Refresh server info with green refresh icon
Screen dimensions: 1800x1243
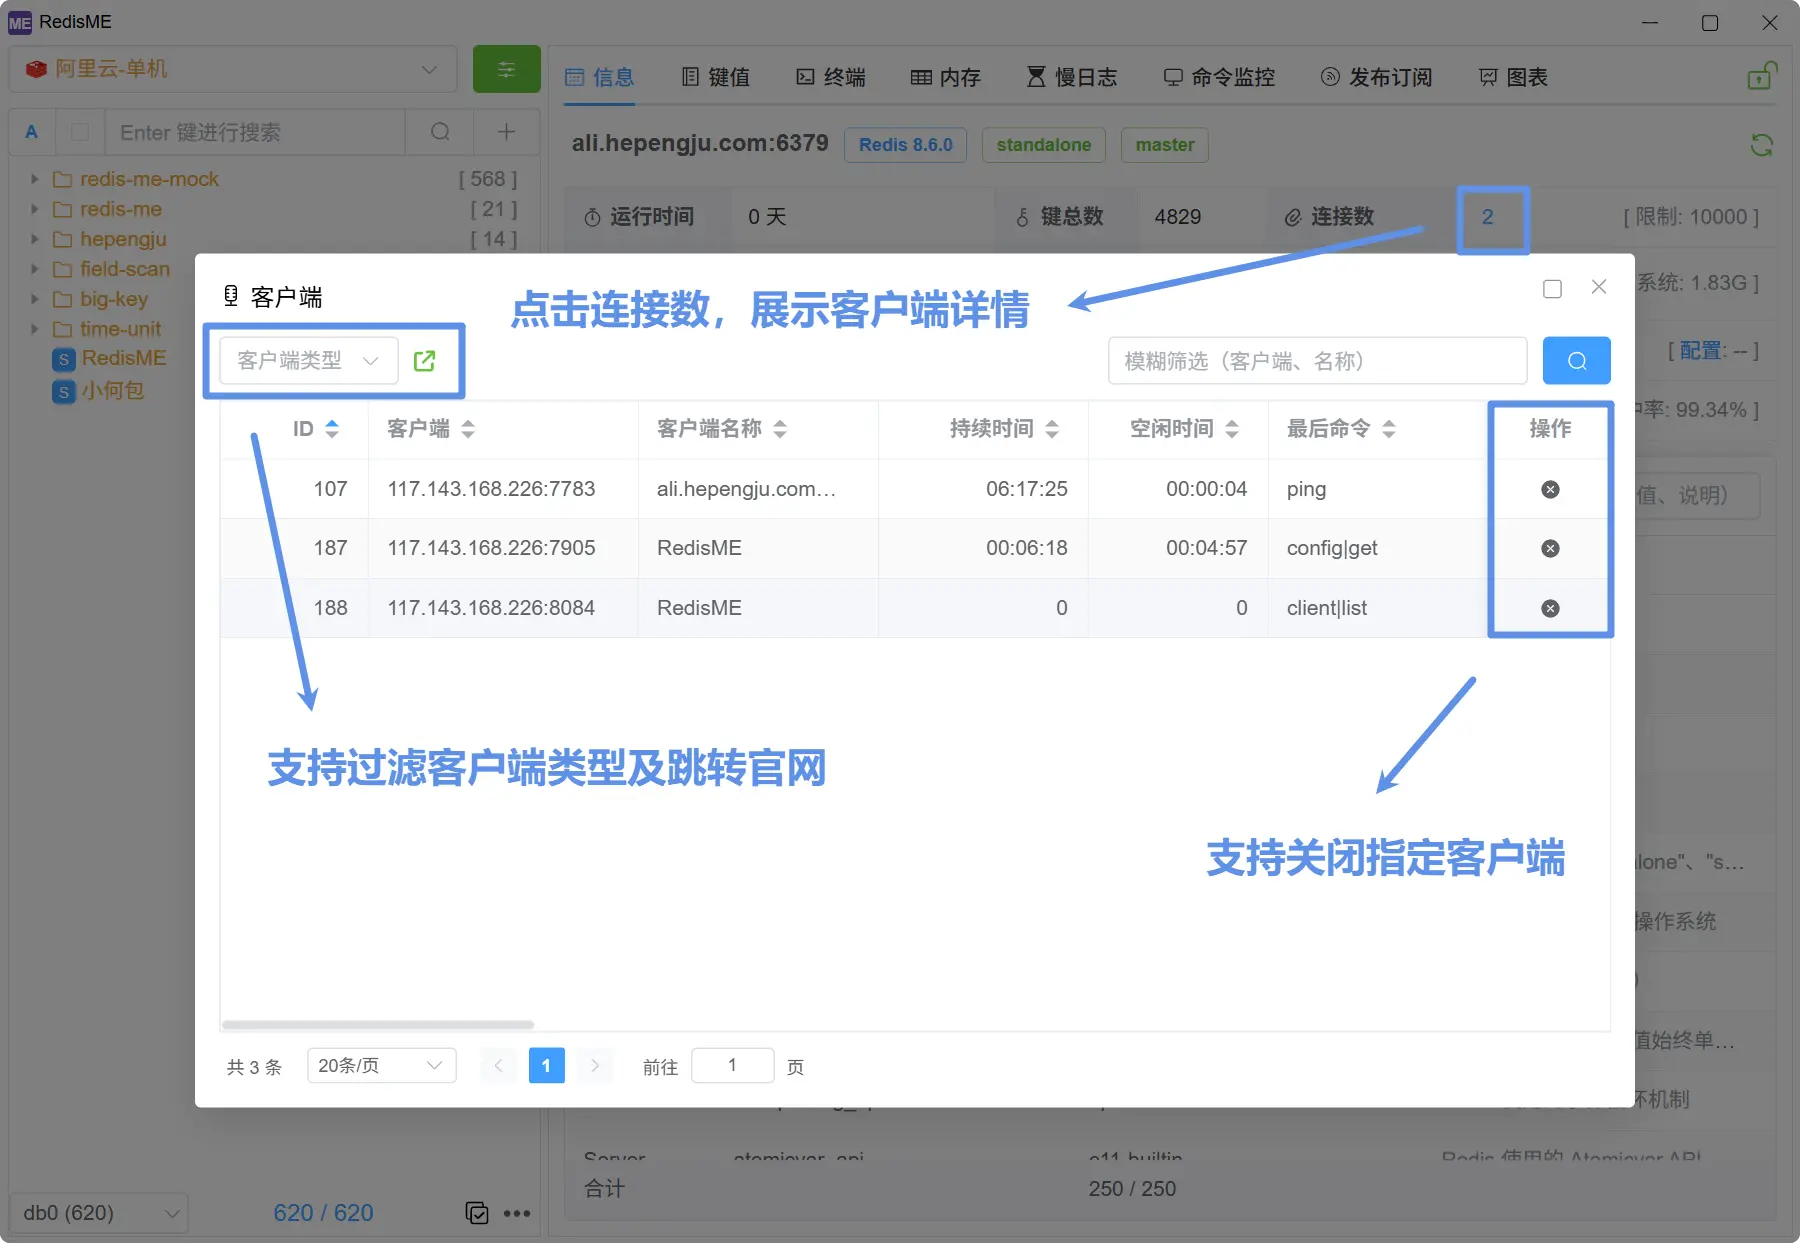tap(1761, 145)
